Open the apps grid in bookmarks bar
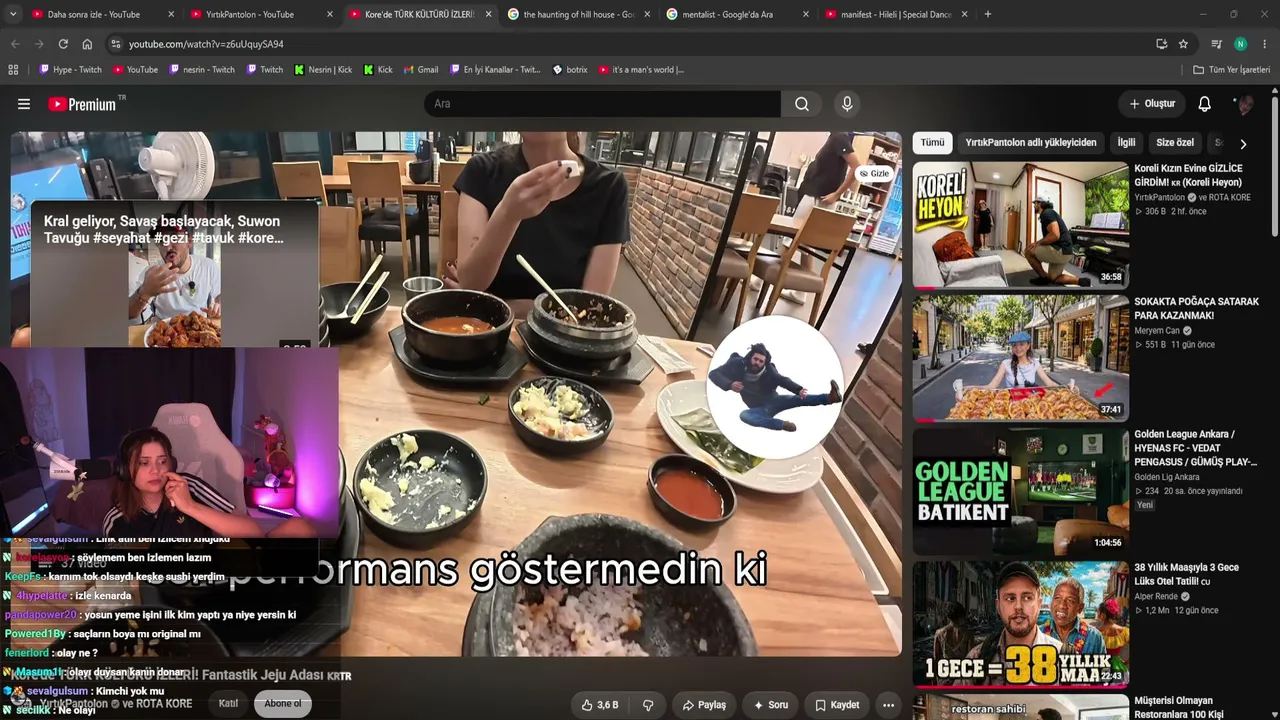The height and width of the screenshot is (720, 1280). coord(13,70)
